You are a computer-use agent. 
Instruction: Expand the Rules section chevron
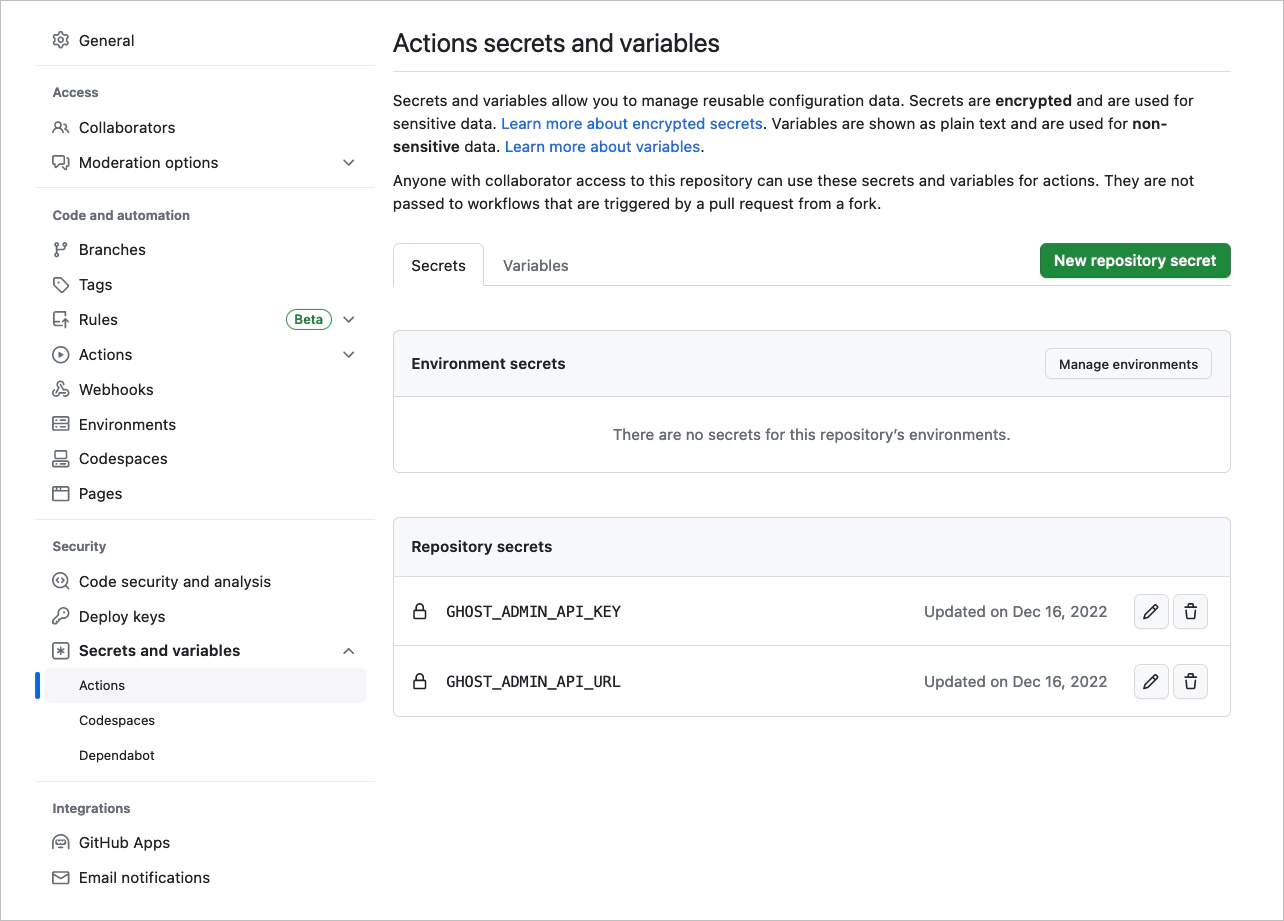click(x=348, y=320)
